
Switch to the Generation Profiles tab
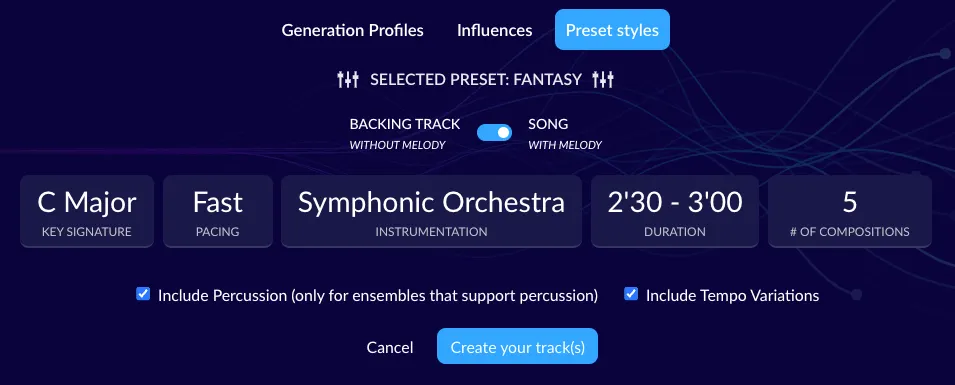click(x=353, y=30)
